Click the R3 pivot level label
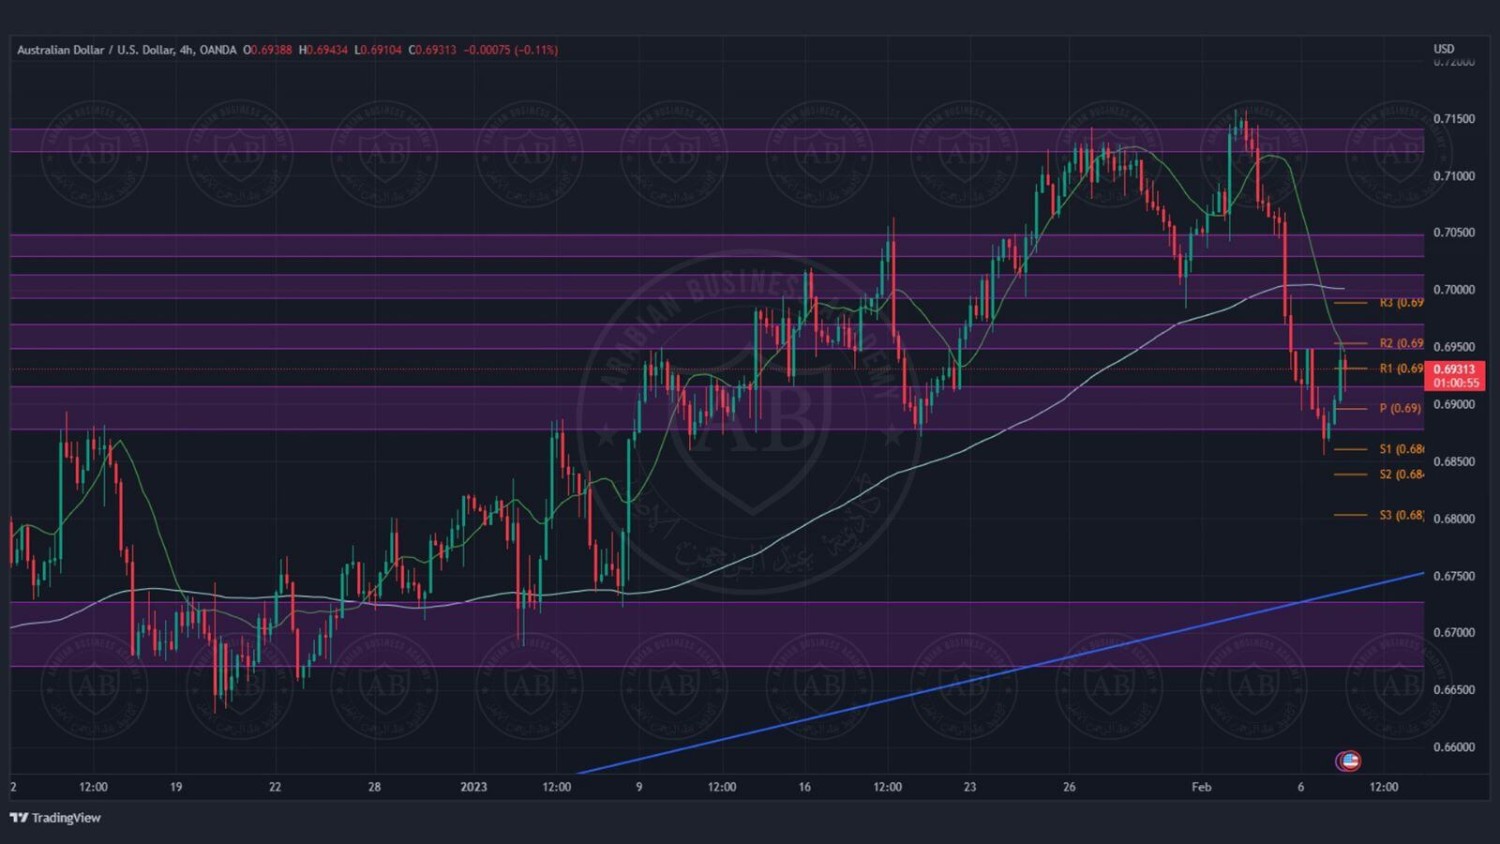 1400,302
